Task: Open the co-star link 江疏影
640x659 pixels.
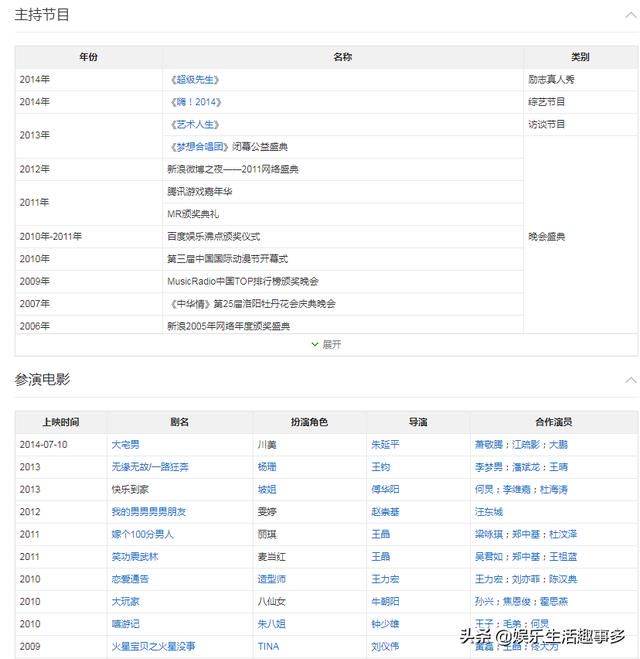Action: (x=526, y=445)
